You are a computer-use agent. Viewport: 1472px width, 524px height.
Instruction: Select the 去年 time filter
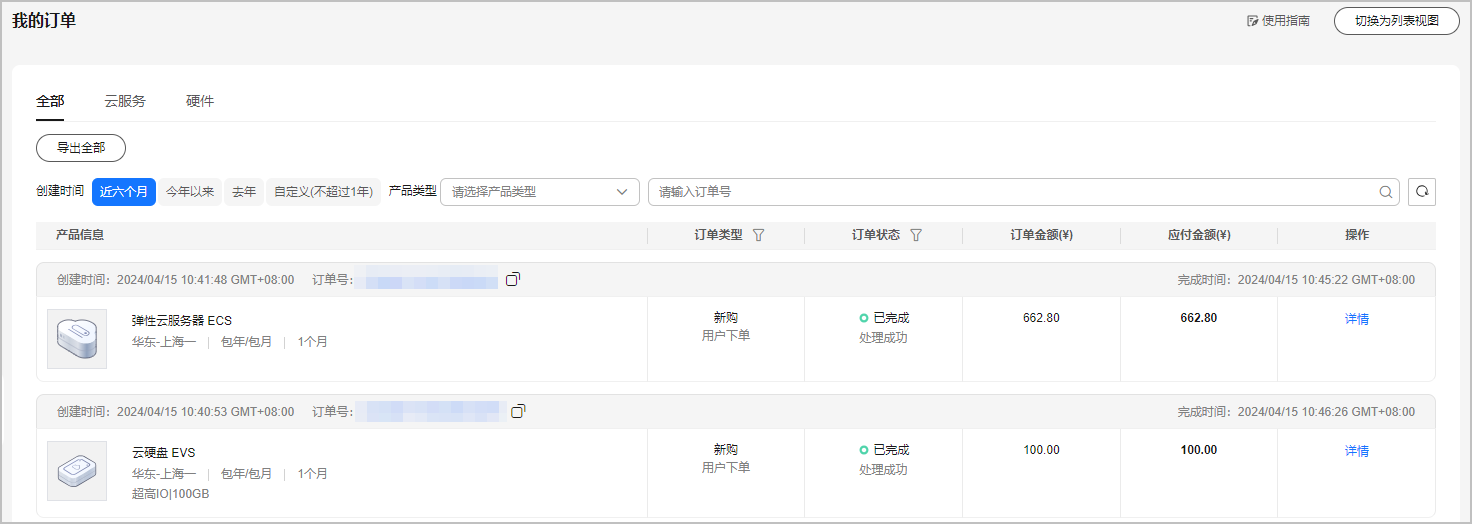[x=244, y=192]
